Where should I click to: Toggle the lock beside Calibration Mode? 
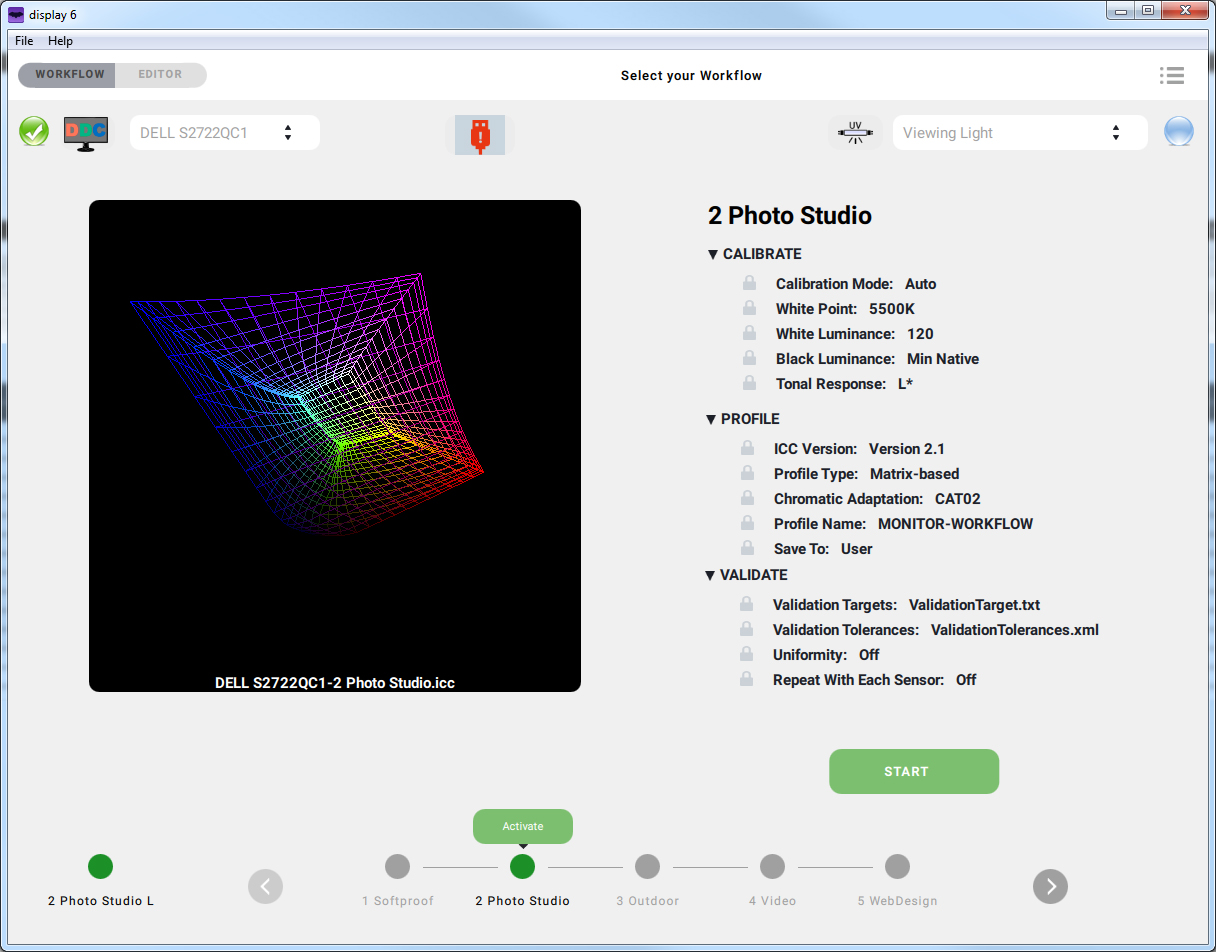coord(749,284)
